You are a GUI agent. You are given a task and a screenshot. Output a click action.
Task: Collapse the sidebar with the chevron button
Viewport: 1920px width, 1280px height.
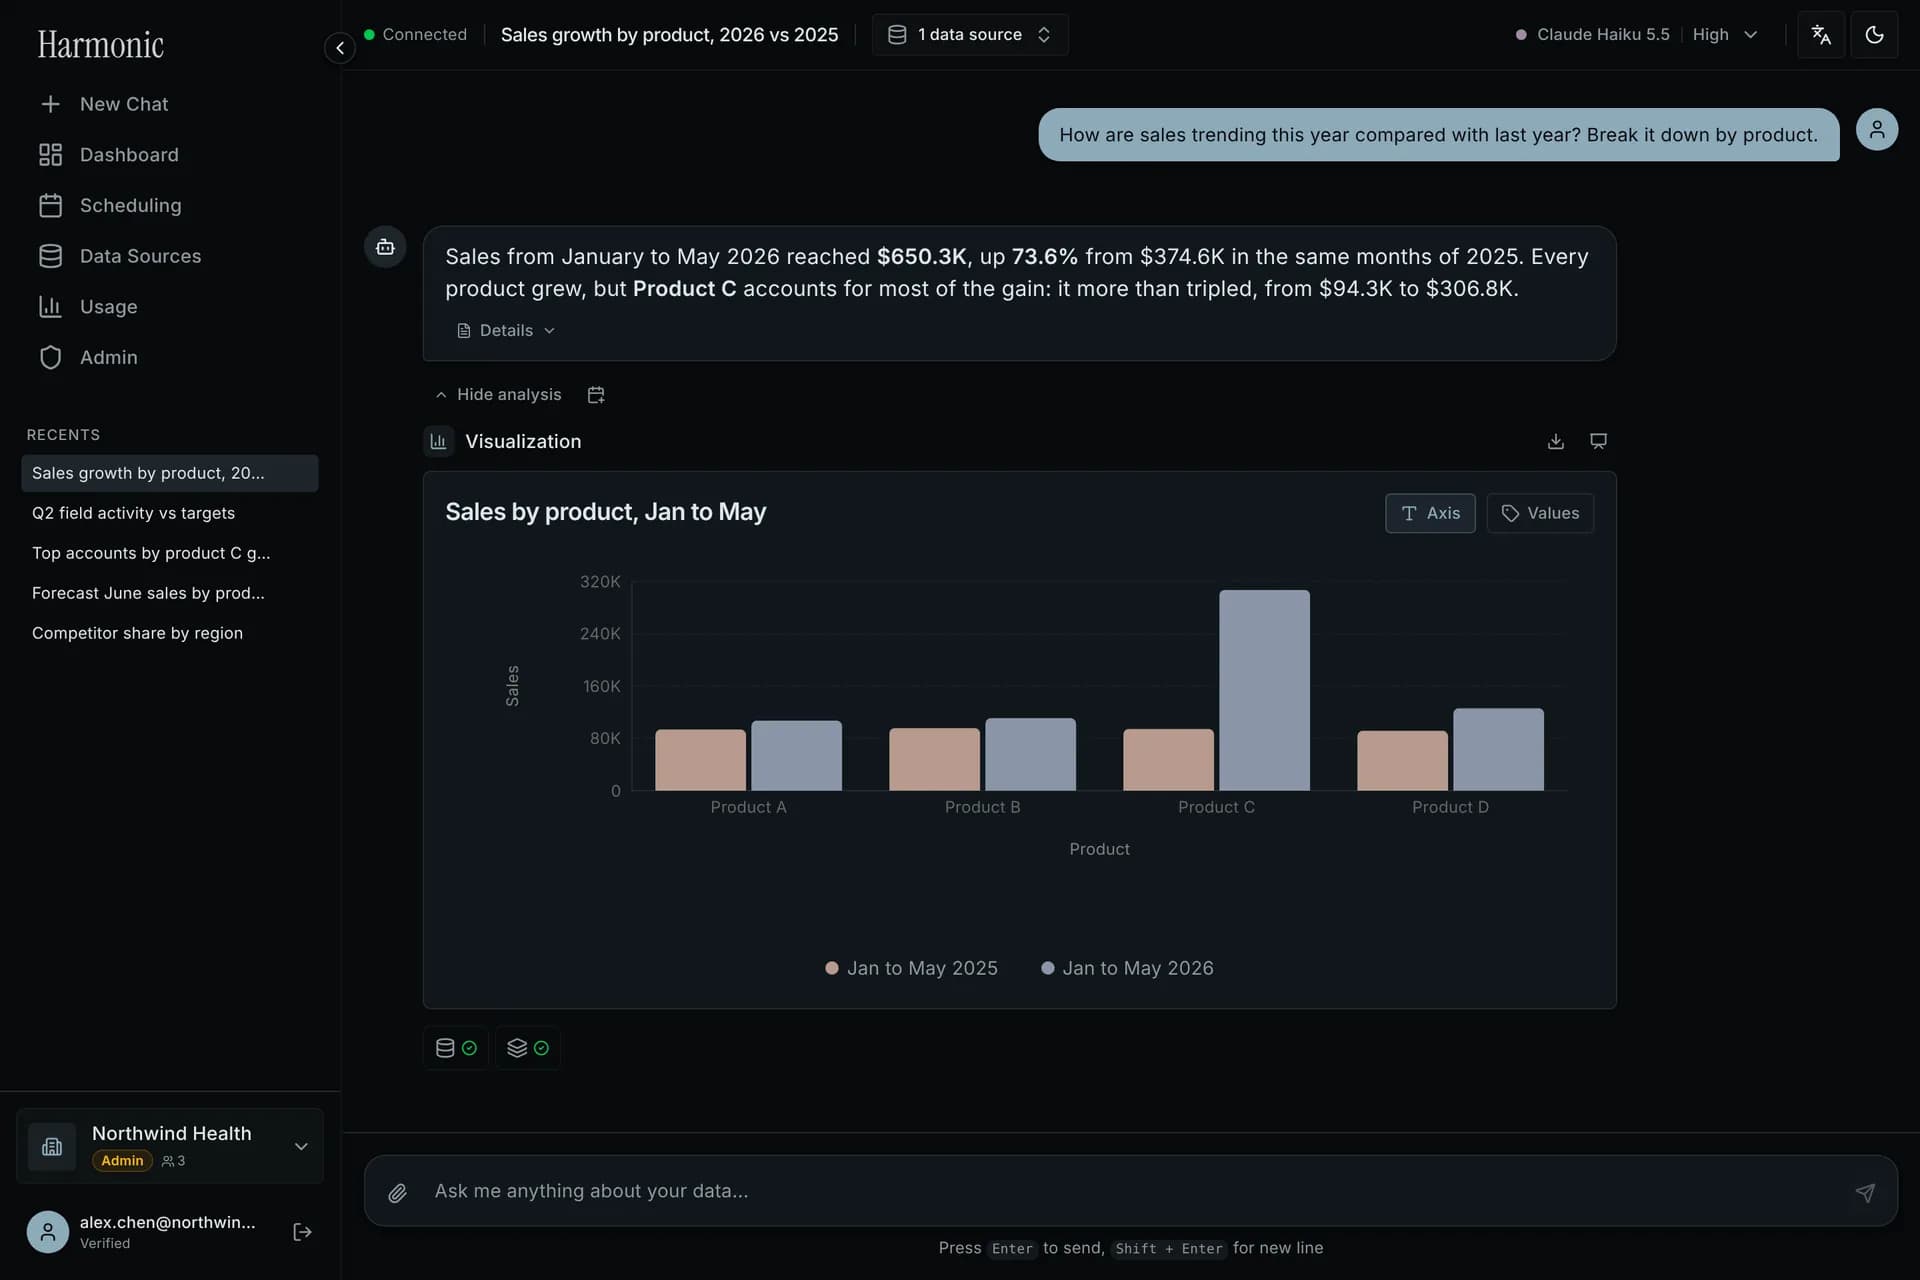[x=340, y=47]
